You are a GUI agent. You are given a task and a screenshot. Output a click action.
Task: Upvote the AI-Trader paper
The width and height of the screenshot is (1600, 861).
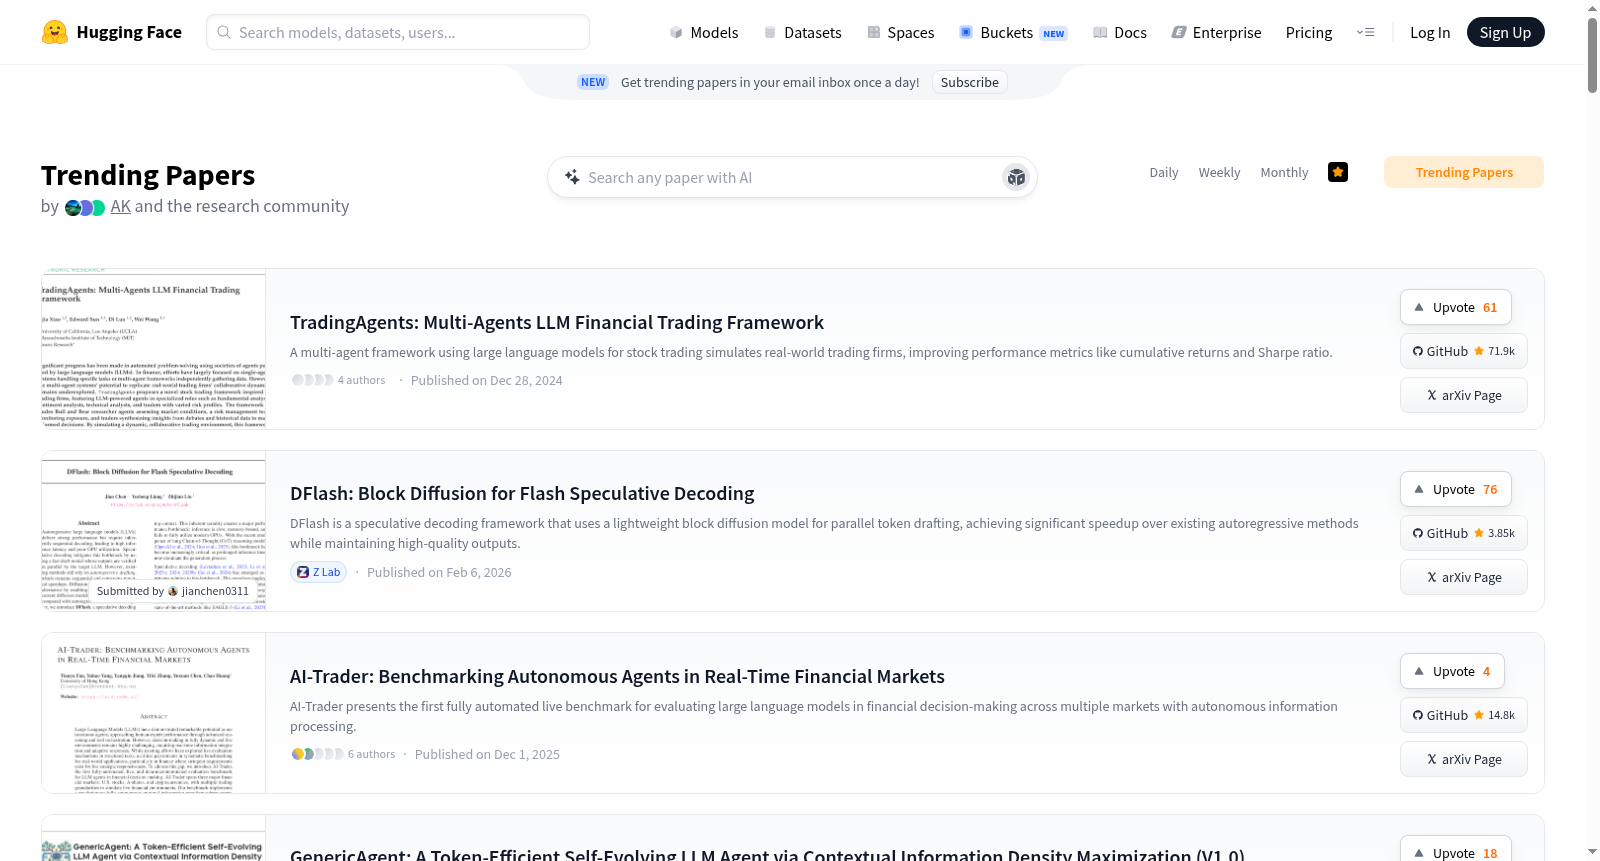(x=1452, y=671)
